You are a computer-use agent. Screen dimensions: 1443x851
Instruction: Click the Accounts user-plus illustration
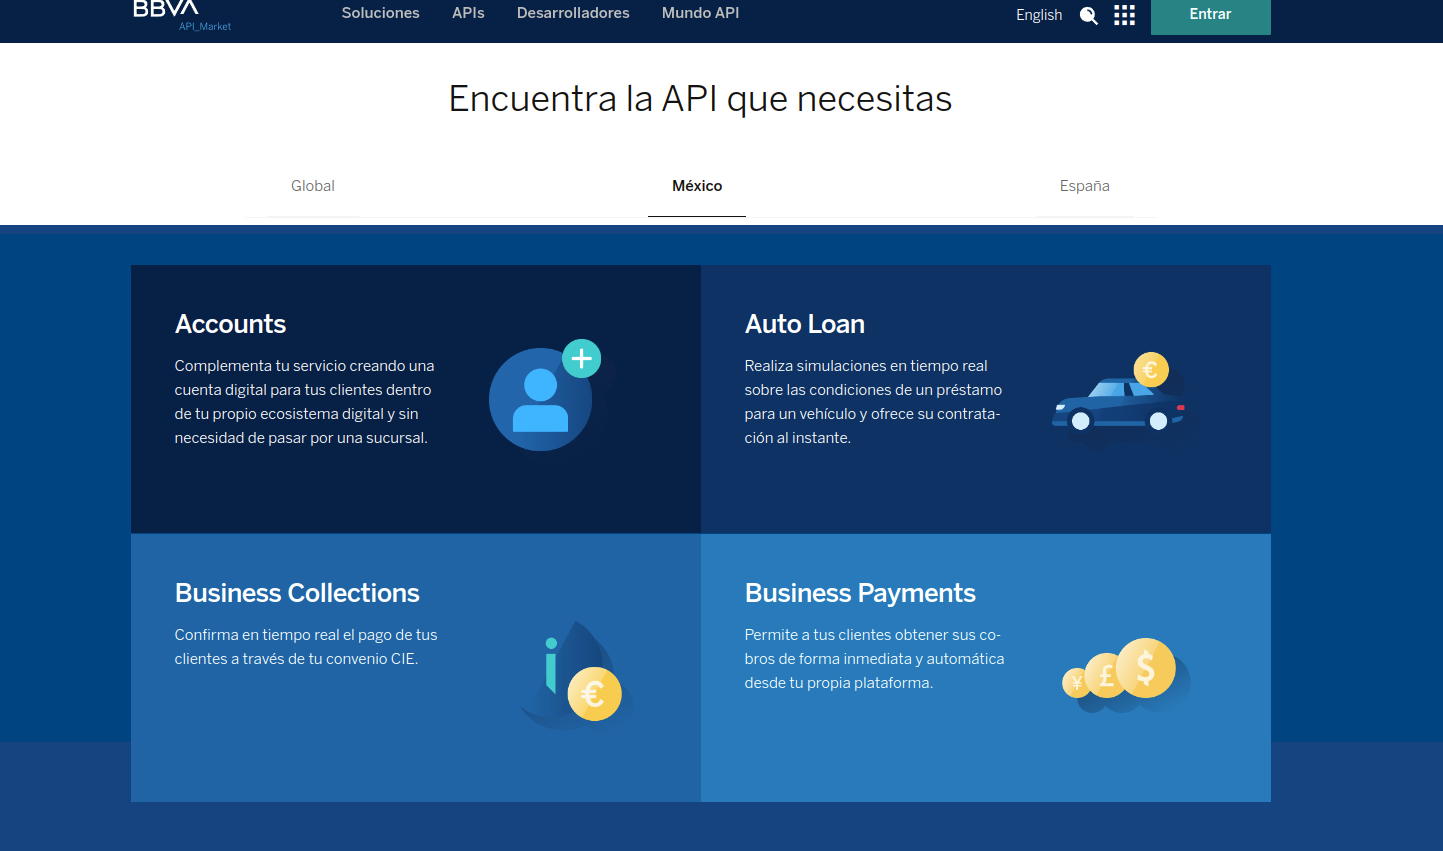click(x=545, y=395)
